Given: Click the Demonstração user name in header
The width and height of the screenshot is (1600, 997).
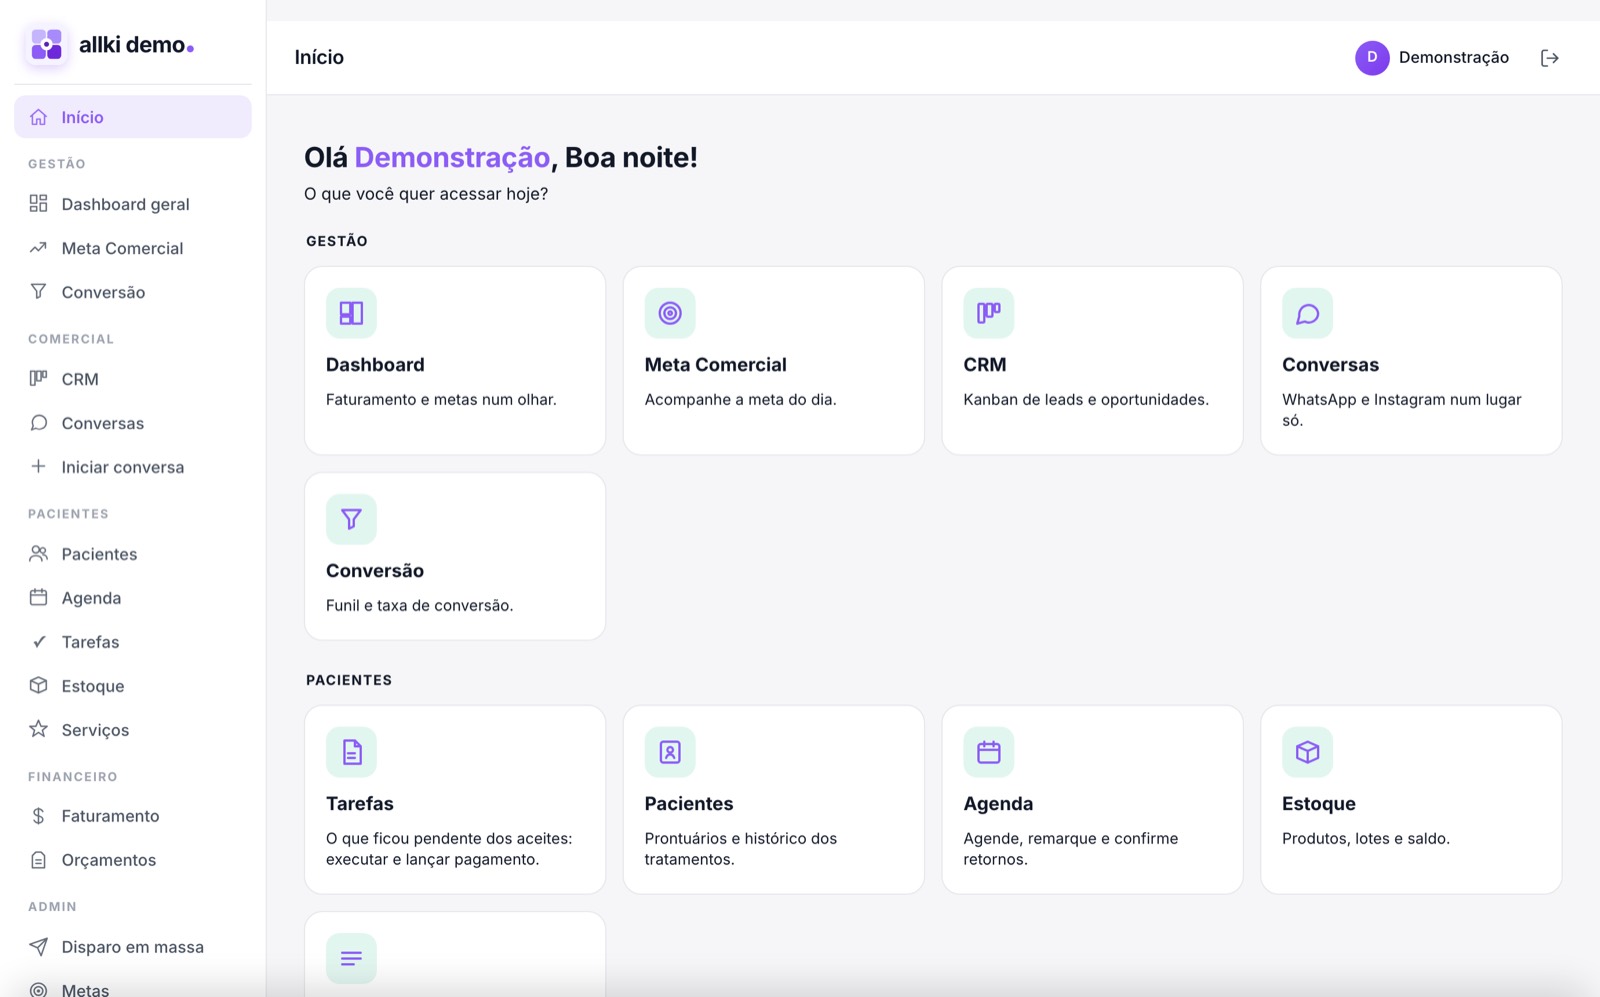Looking at the screenshot, I should [1454, 58].
